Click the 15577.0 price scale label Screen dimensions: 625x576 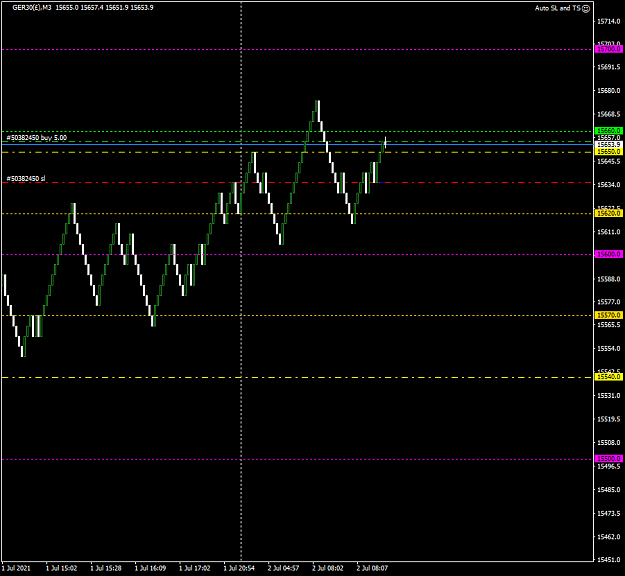609,302
